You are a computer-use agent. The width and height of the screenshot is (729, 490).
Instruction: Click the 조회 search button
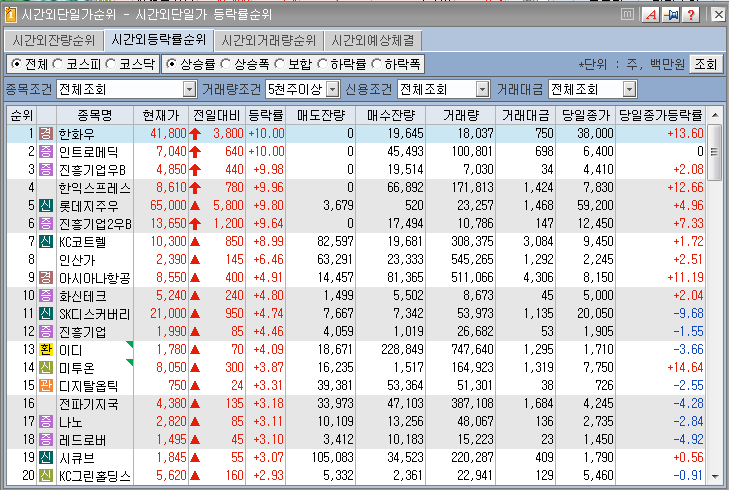click(705, 64)
